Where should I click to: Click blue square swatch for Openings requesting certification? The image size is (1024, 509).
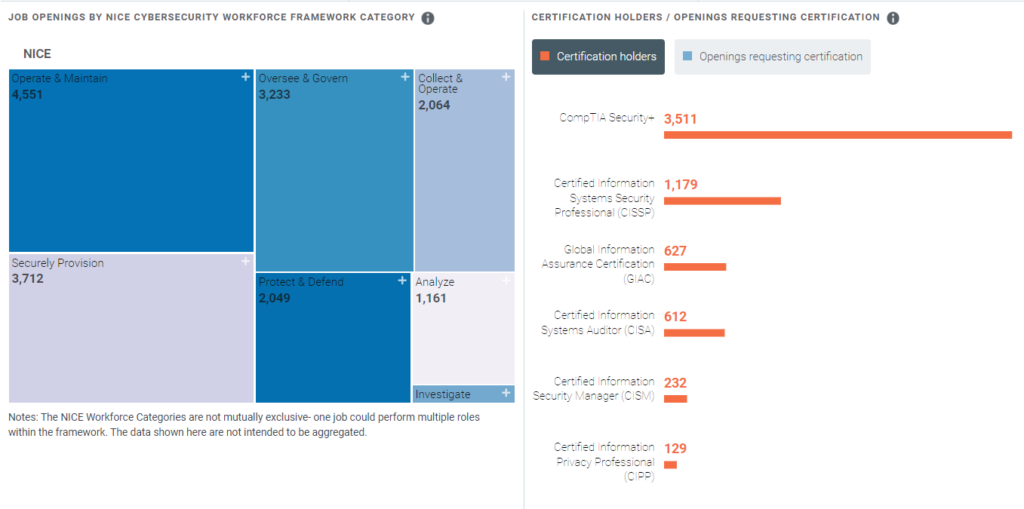click(x=686, y=57)
